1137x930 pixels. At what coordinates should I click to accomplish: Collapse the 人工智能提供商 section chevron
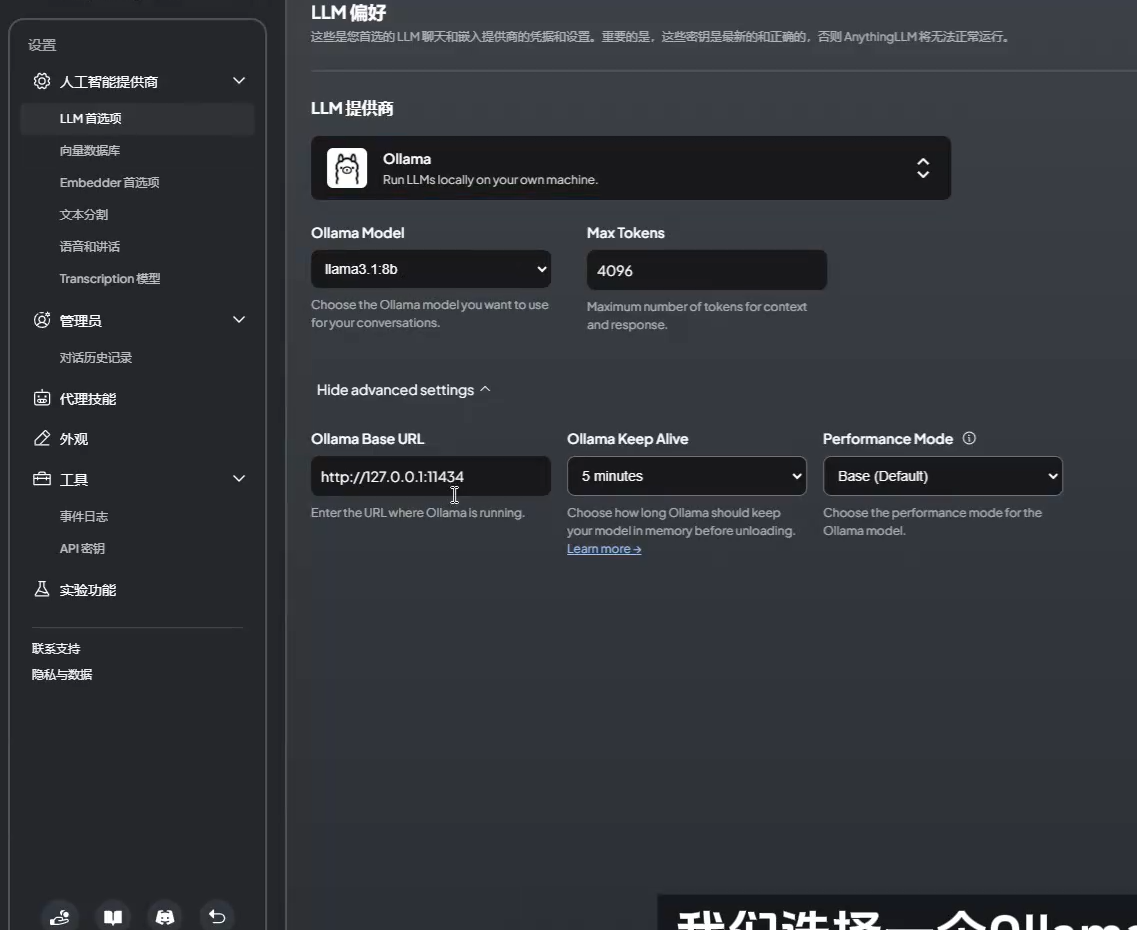(x=239, y=80)
